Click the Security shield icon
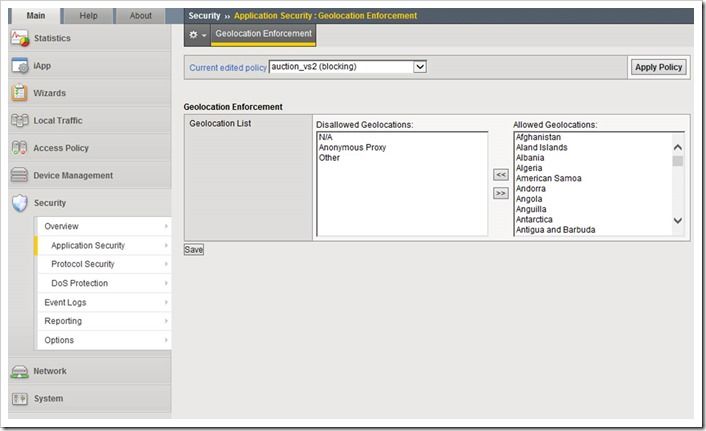The width and height of the screenshot is (706, 431). click(20, 203)
